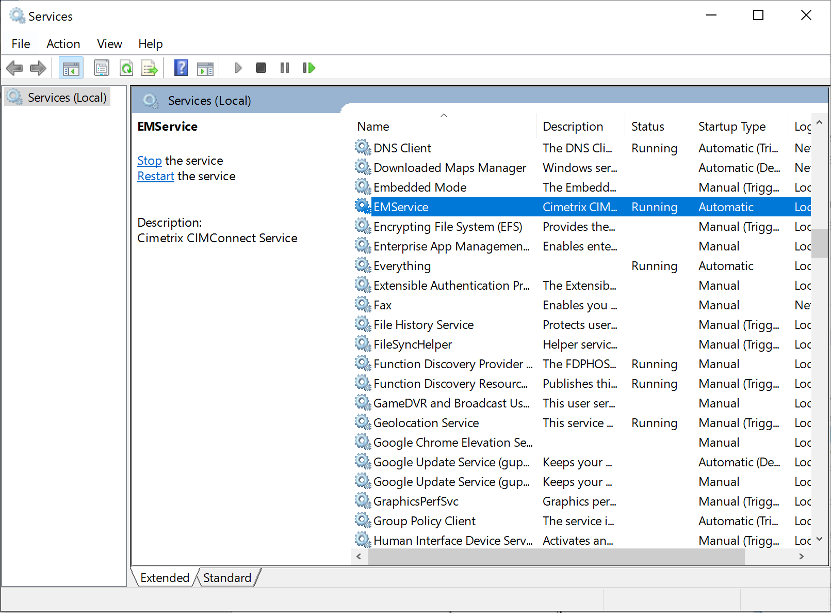The image size is (832, 614).
Task: Sort by the Startup Type column header
Action: click(x=732, y=127)
